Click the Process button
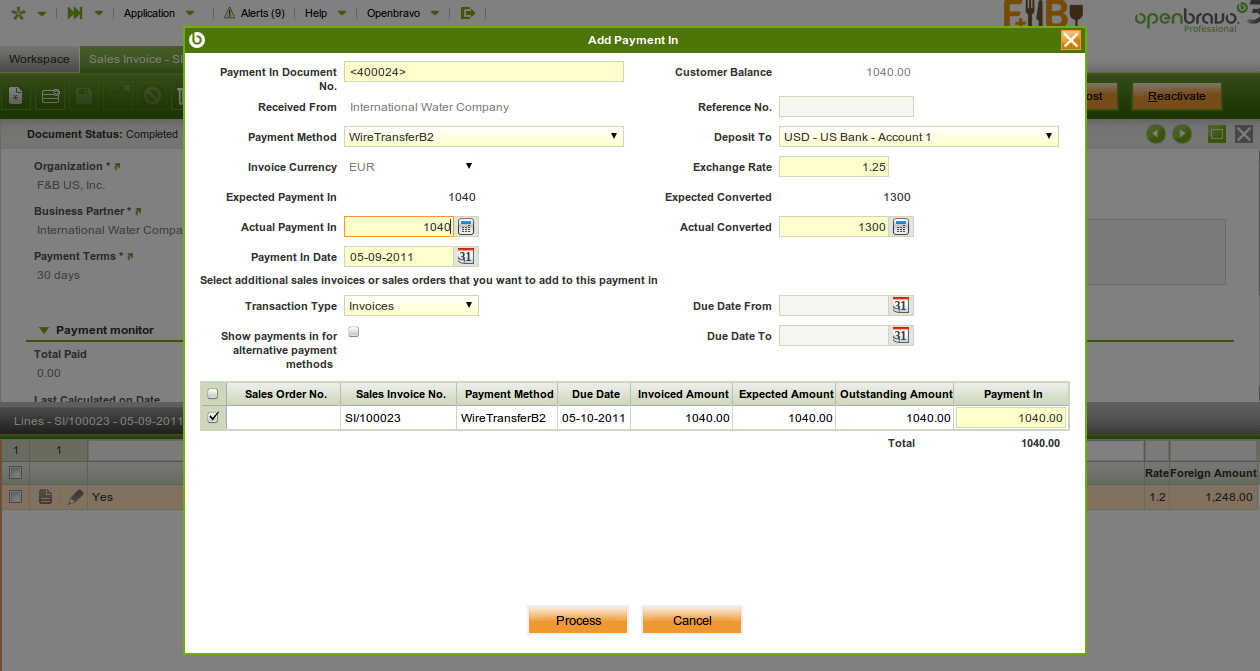1260x671 pixels. (578, 620)
